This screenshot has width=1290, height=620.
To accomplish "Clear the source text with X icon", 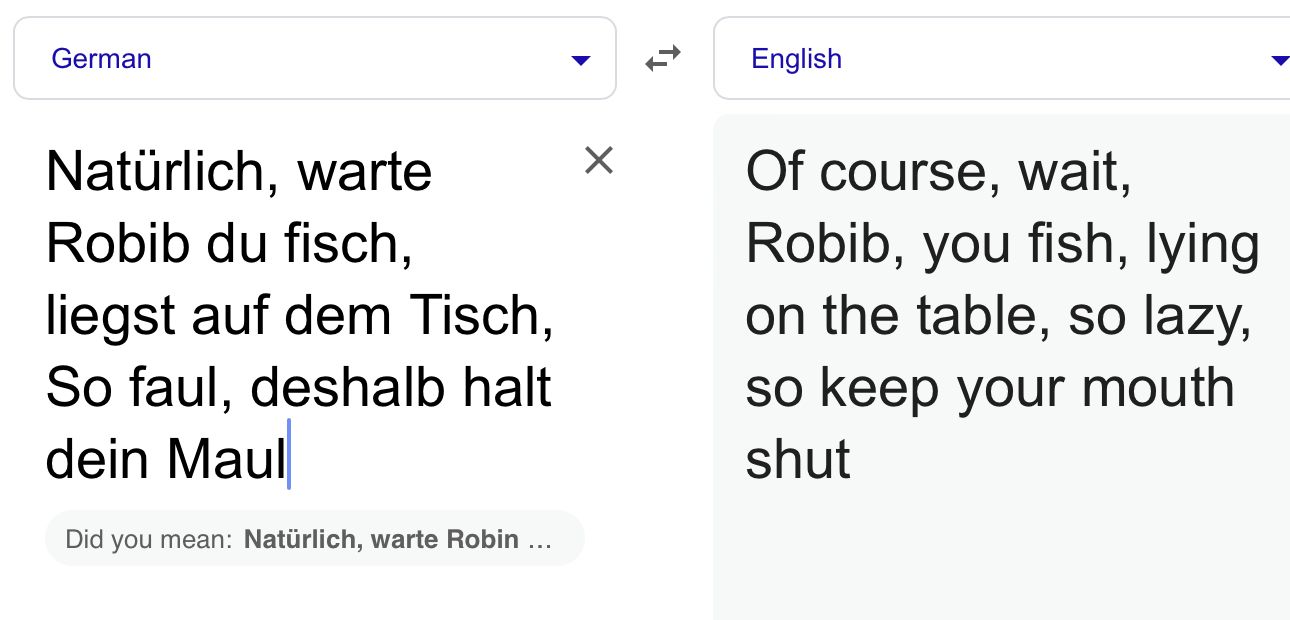I will (598, 160).
